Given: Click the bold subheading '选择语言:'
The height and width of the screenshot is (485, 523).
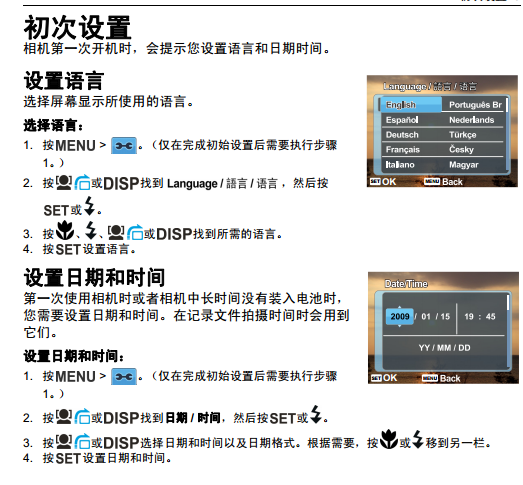Looking at the screenshot, I should [53, 125].
